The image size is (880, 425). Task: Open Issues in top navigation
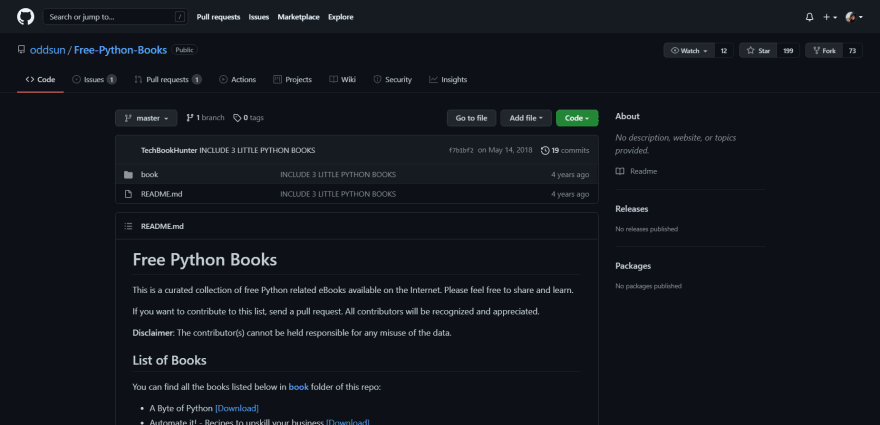259,17
